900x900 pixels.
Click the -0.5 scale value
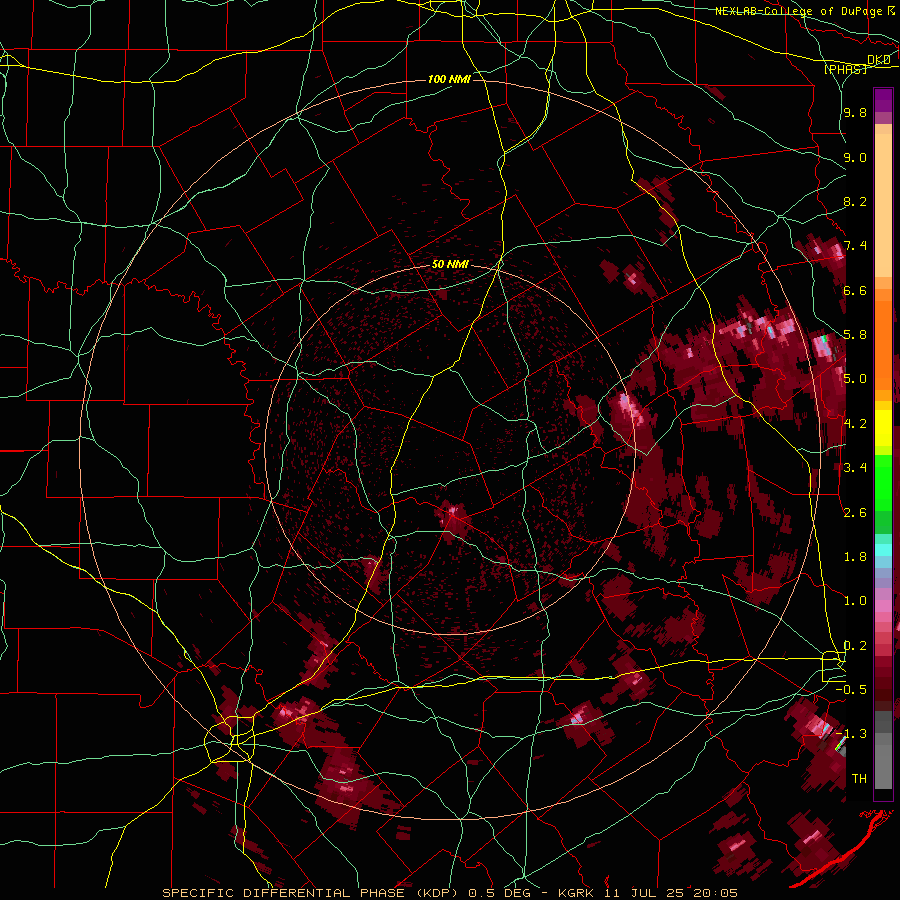pos(852,689)
